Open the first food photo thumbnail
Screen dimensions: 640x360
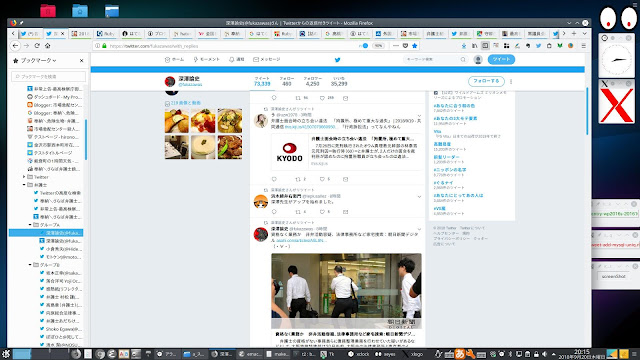pos(176,121)
